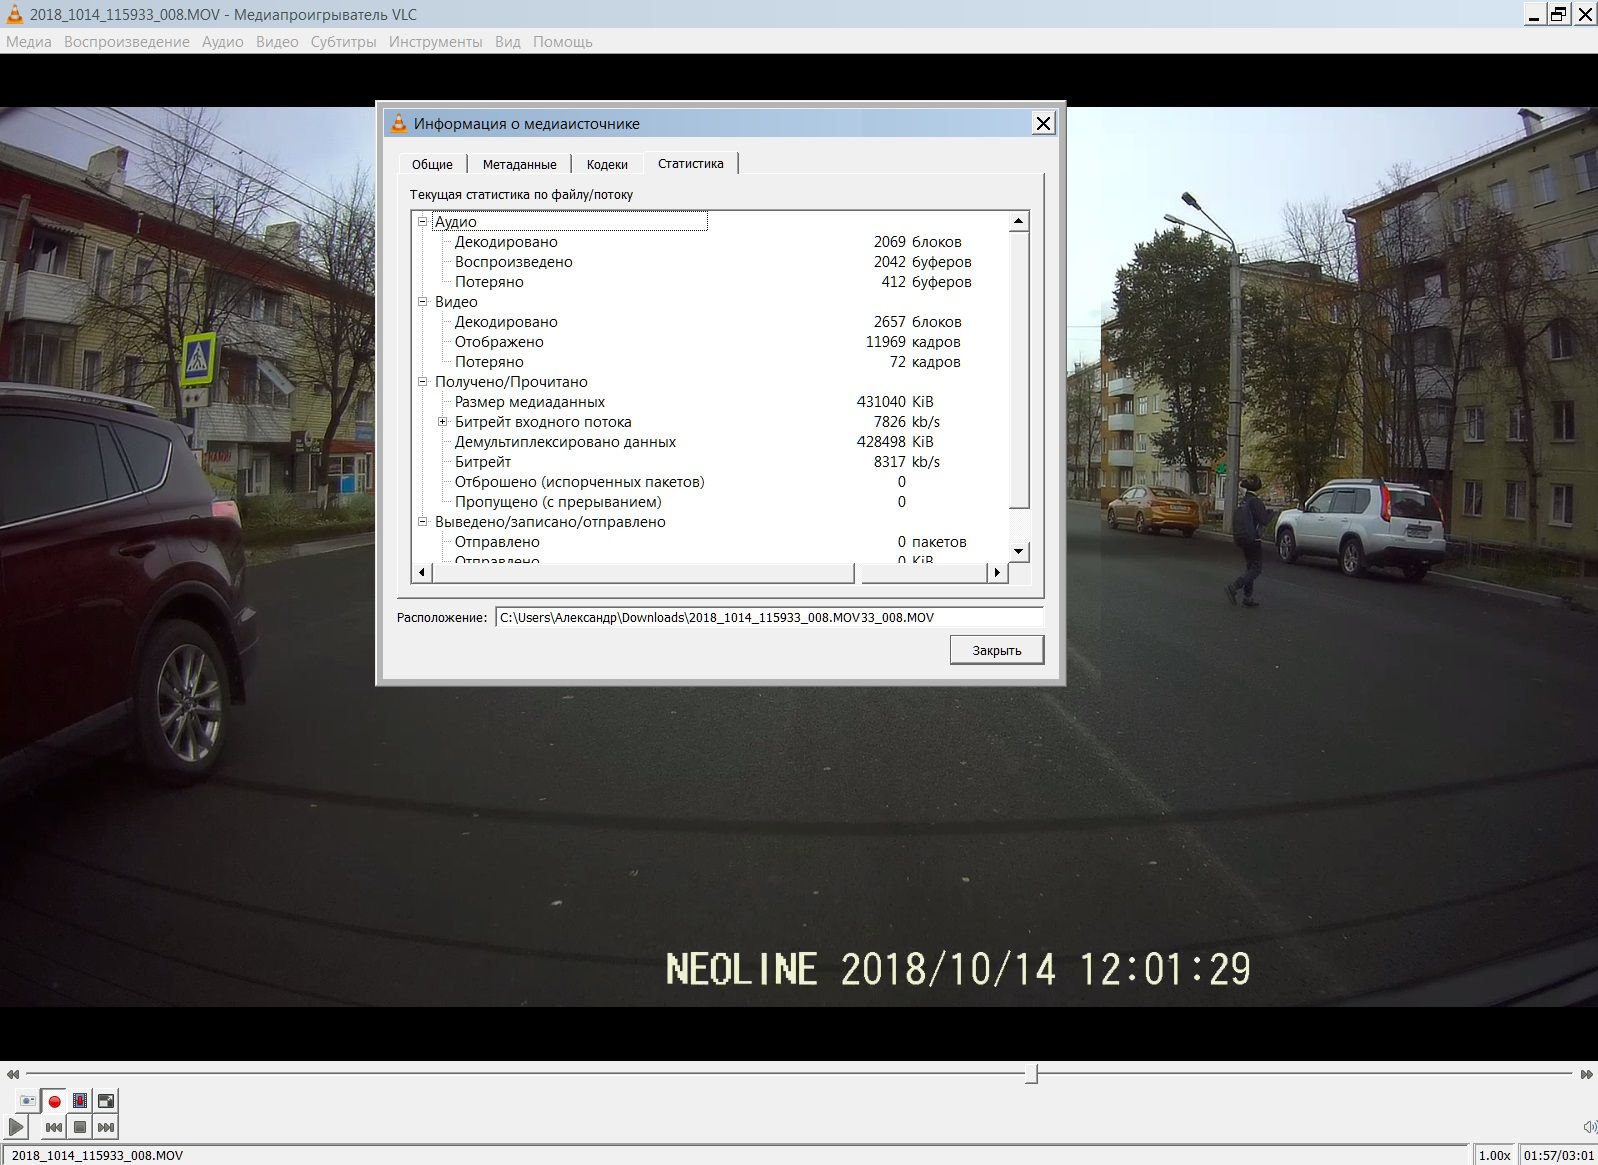Collapse the Аудио statistics group
Screen dimensions: 1598x1165
click(422, 222)
